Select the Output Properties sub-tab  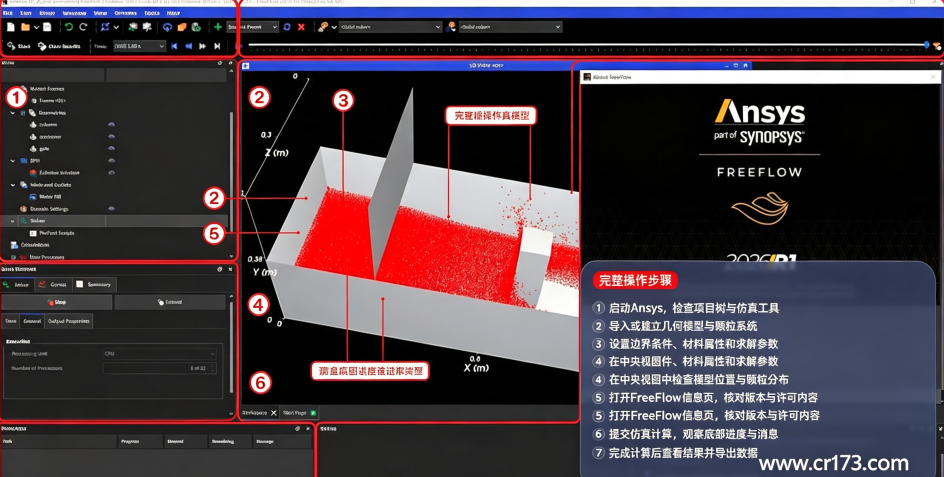(69, 321)
